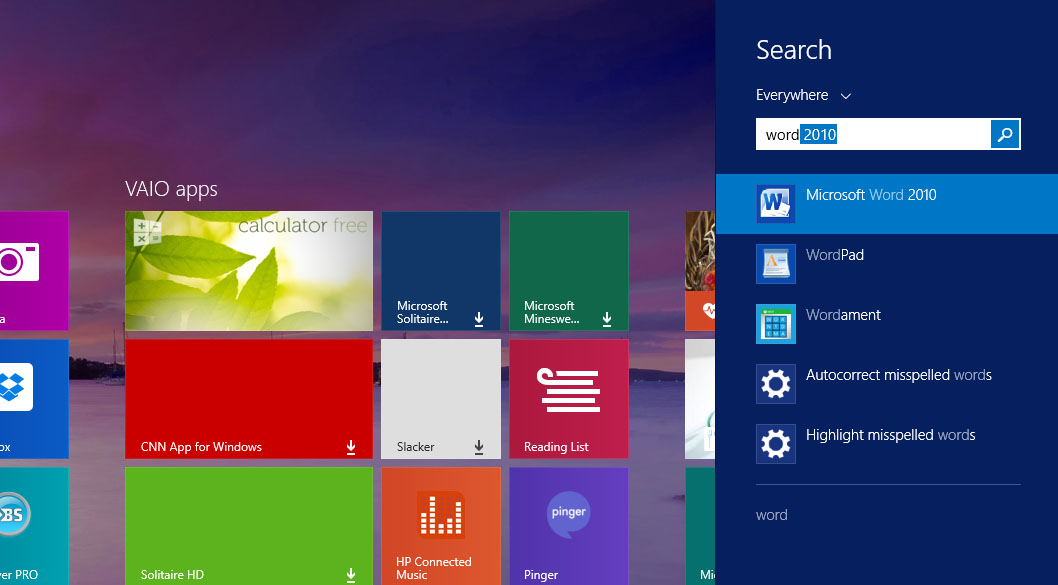Click the Wordament app icon
The height and width of the screenshot is (585, 1058).
775,324
